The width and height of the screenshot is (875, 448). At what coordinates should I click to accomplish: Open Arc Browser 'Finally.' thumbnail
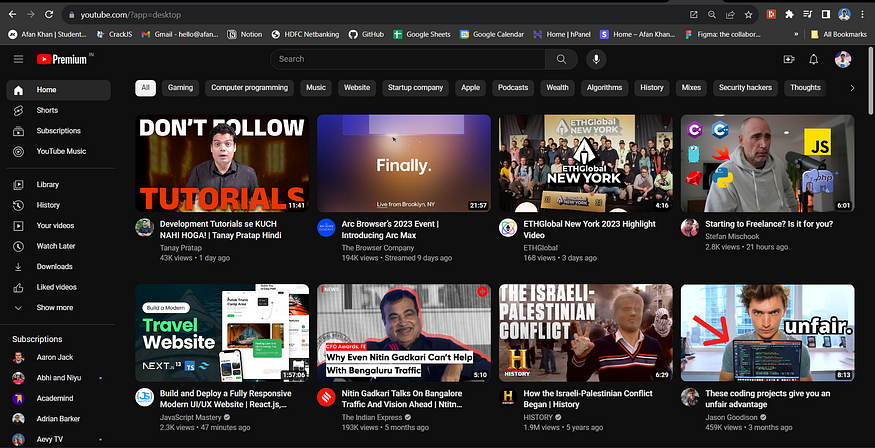click(x=404, y=163)
